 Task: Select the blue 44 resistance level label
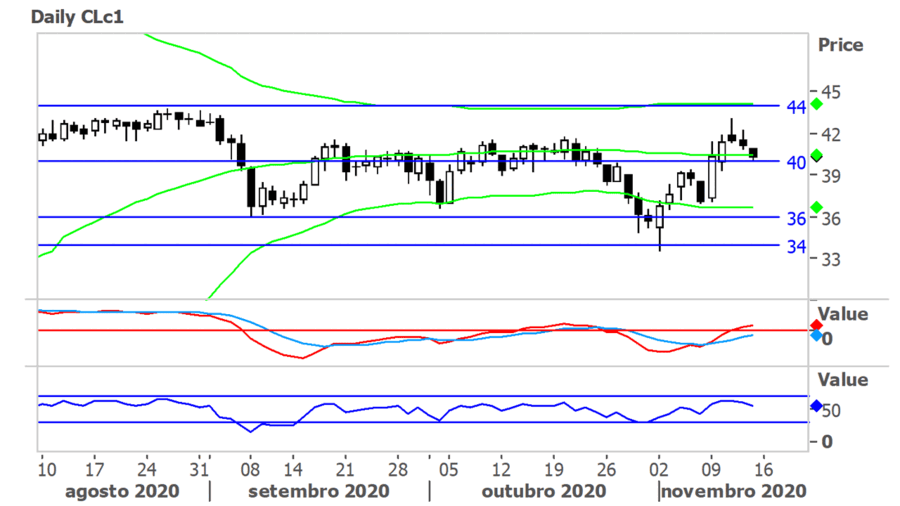tap(796, 107)
